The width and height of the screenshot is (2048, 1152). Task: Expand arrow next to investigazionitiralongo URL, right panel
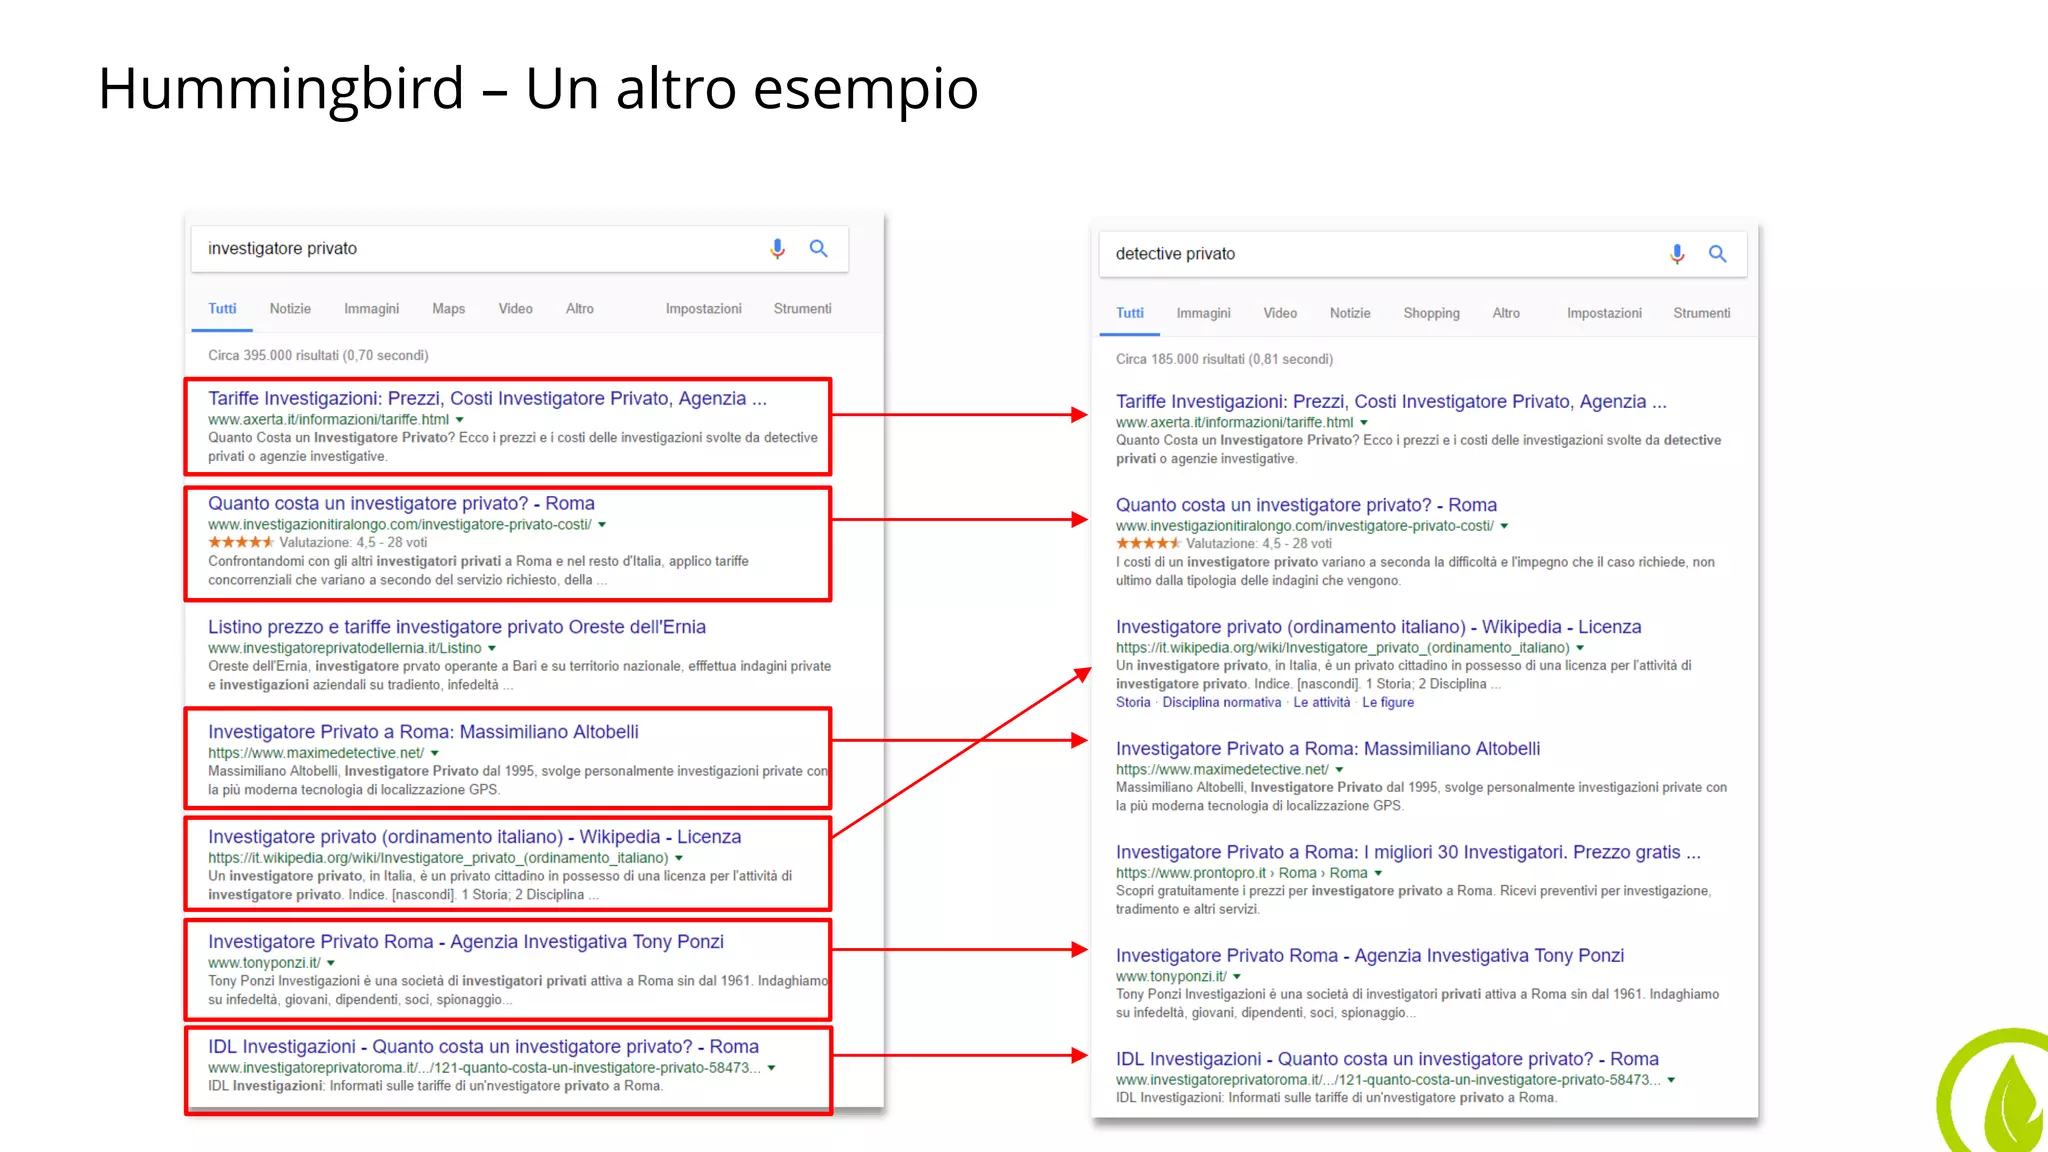(x=1504, y=526)
